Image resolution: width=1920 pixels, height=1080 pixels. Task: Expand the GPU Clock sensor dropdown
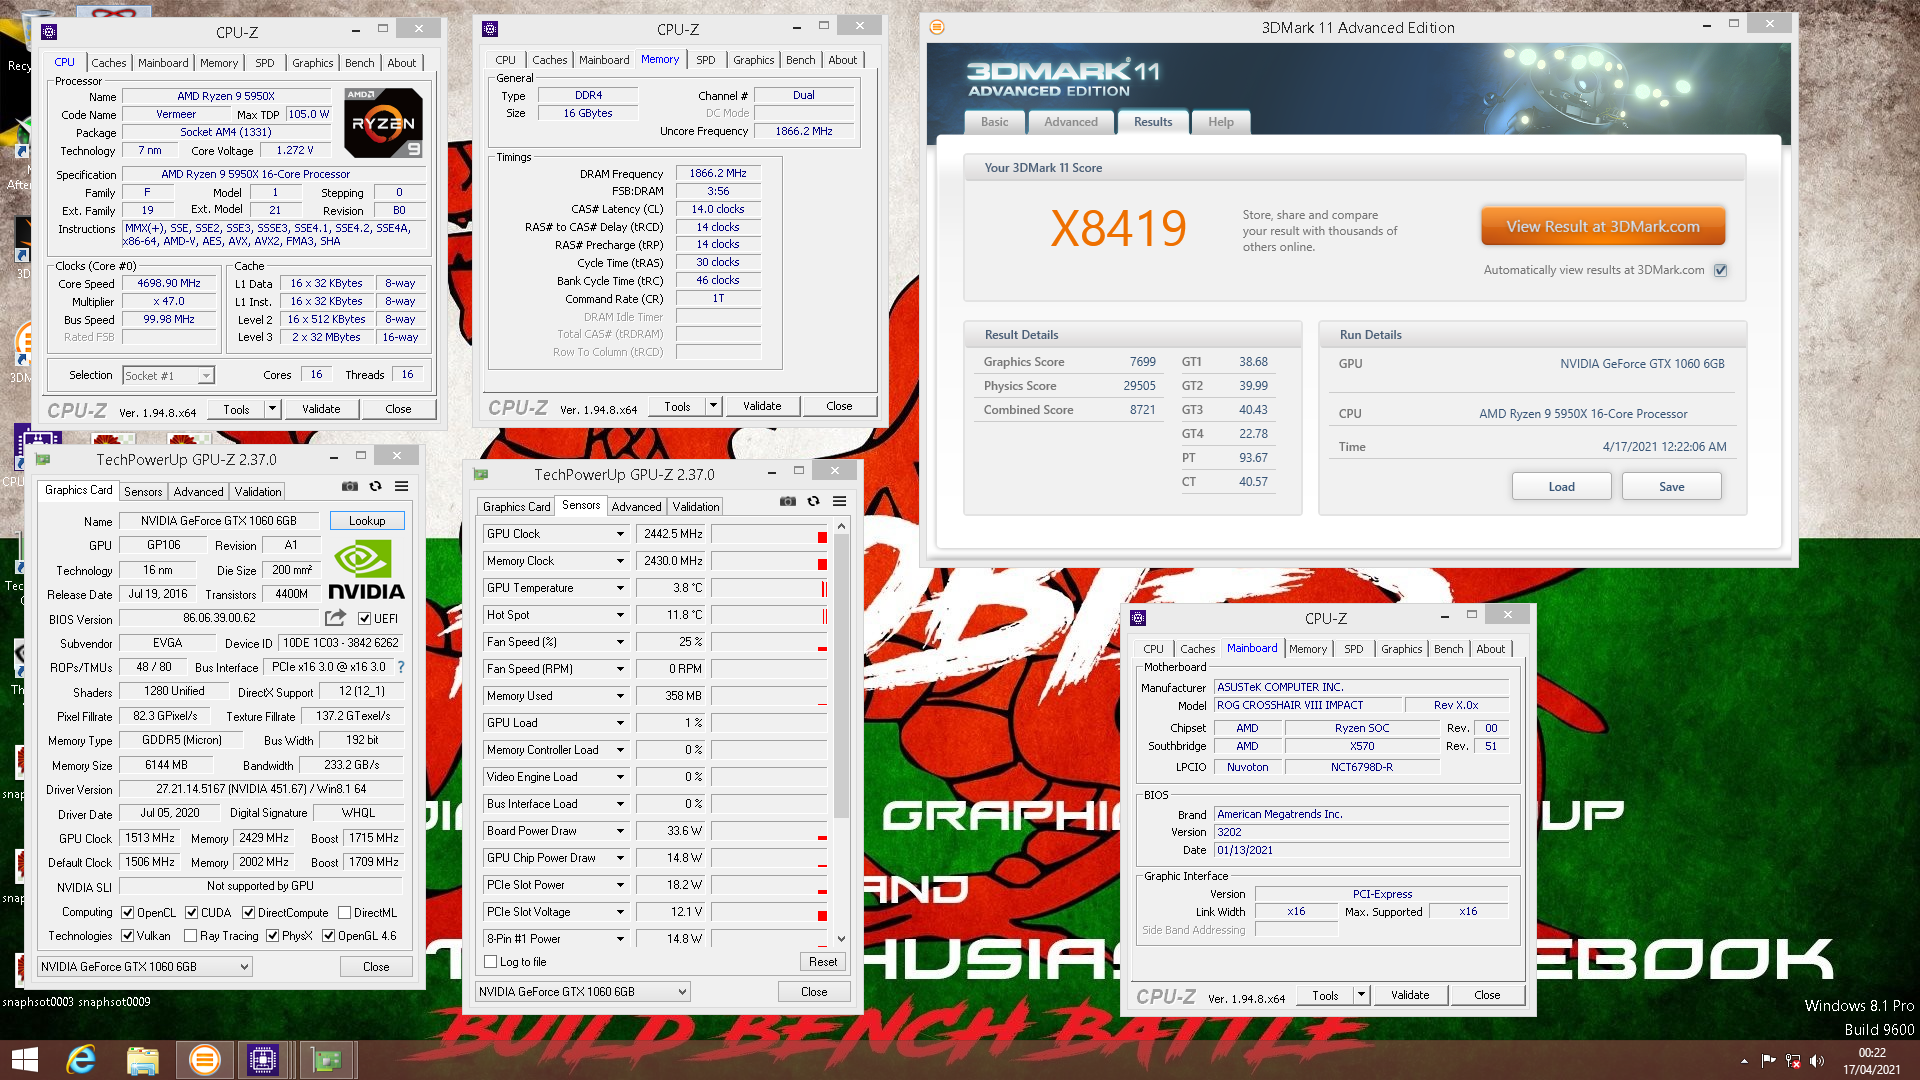click(x=620, y=534)
